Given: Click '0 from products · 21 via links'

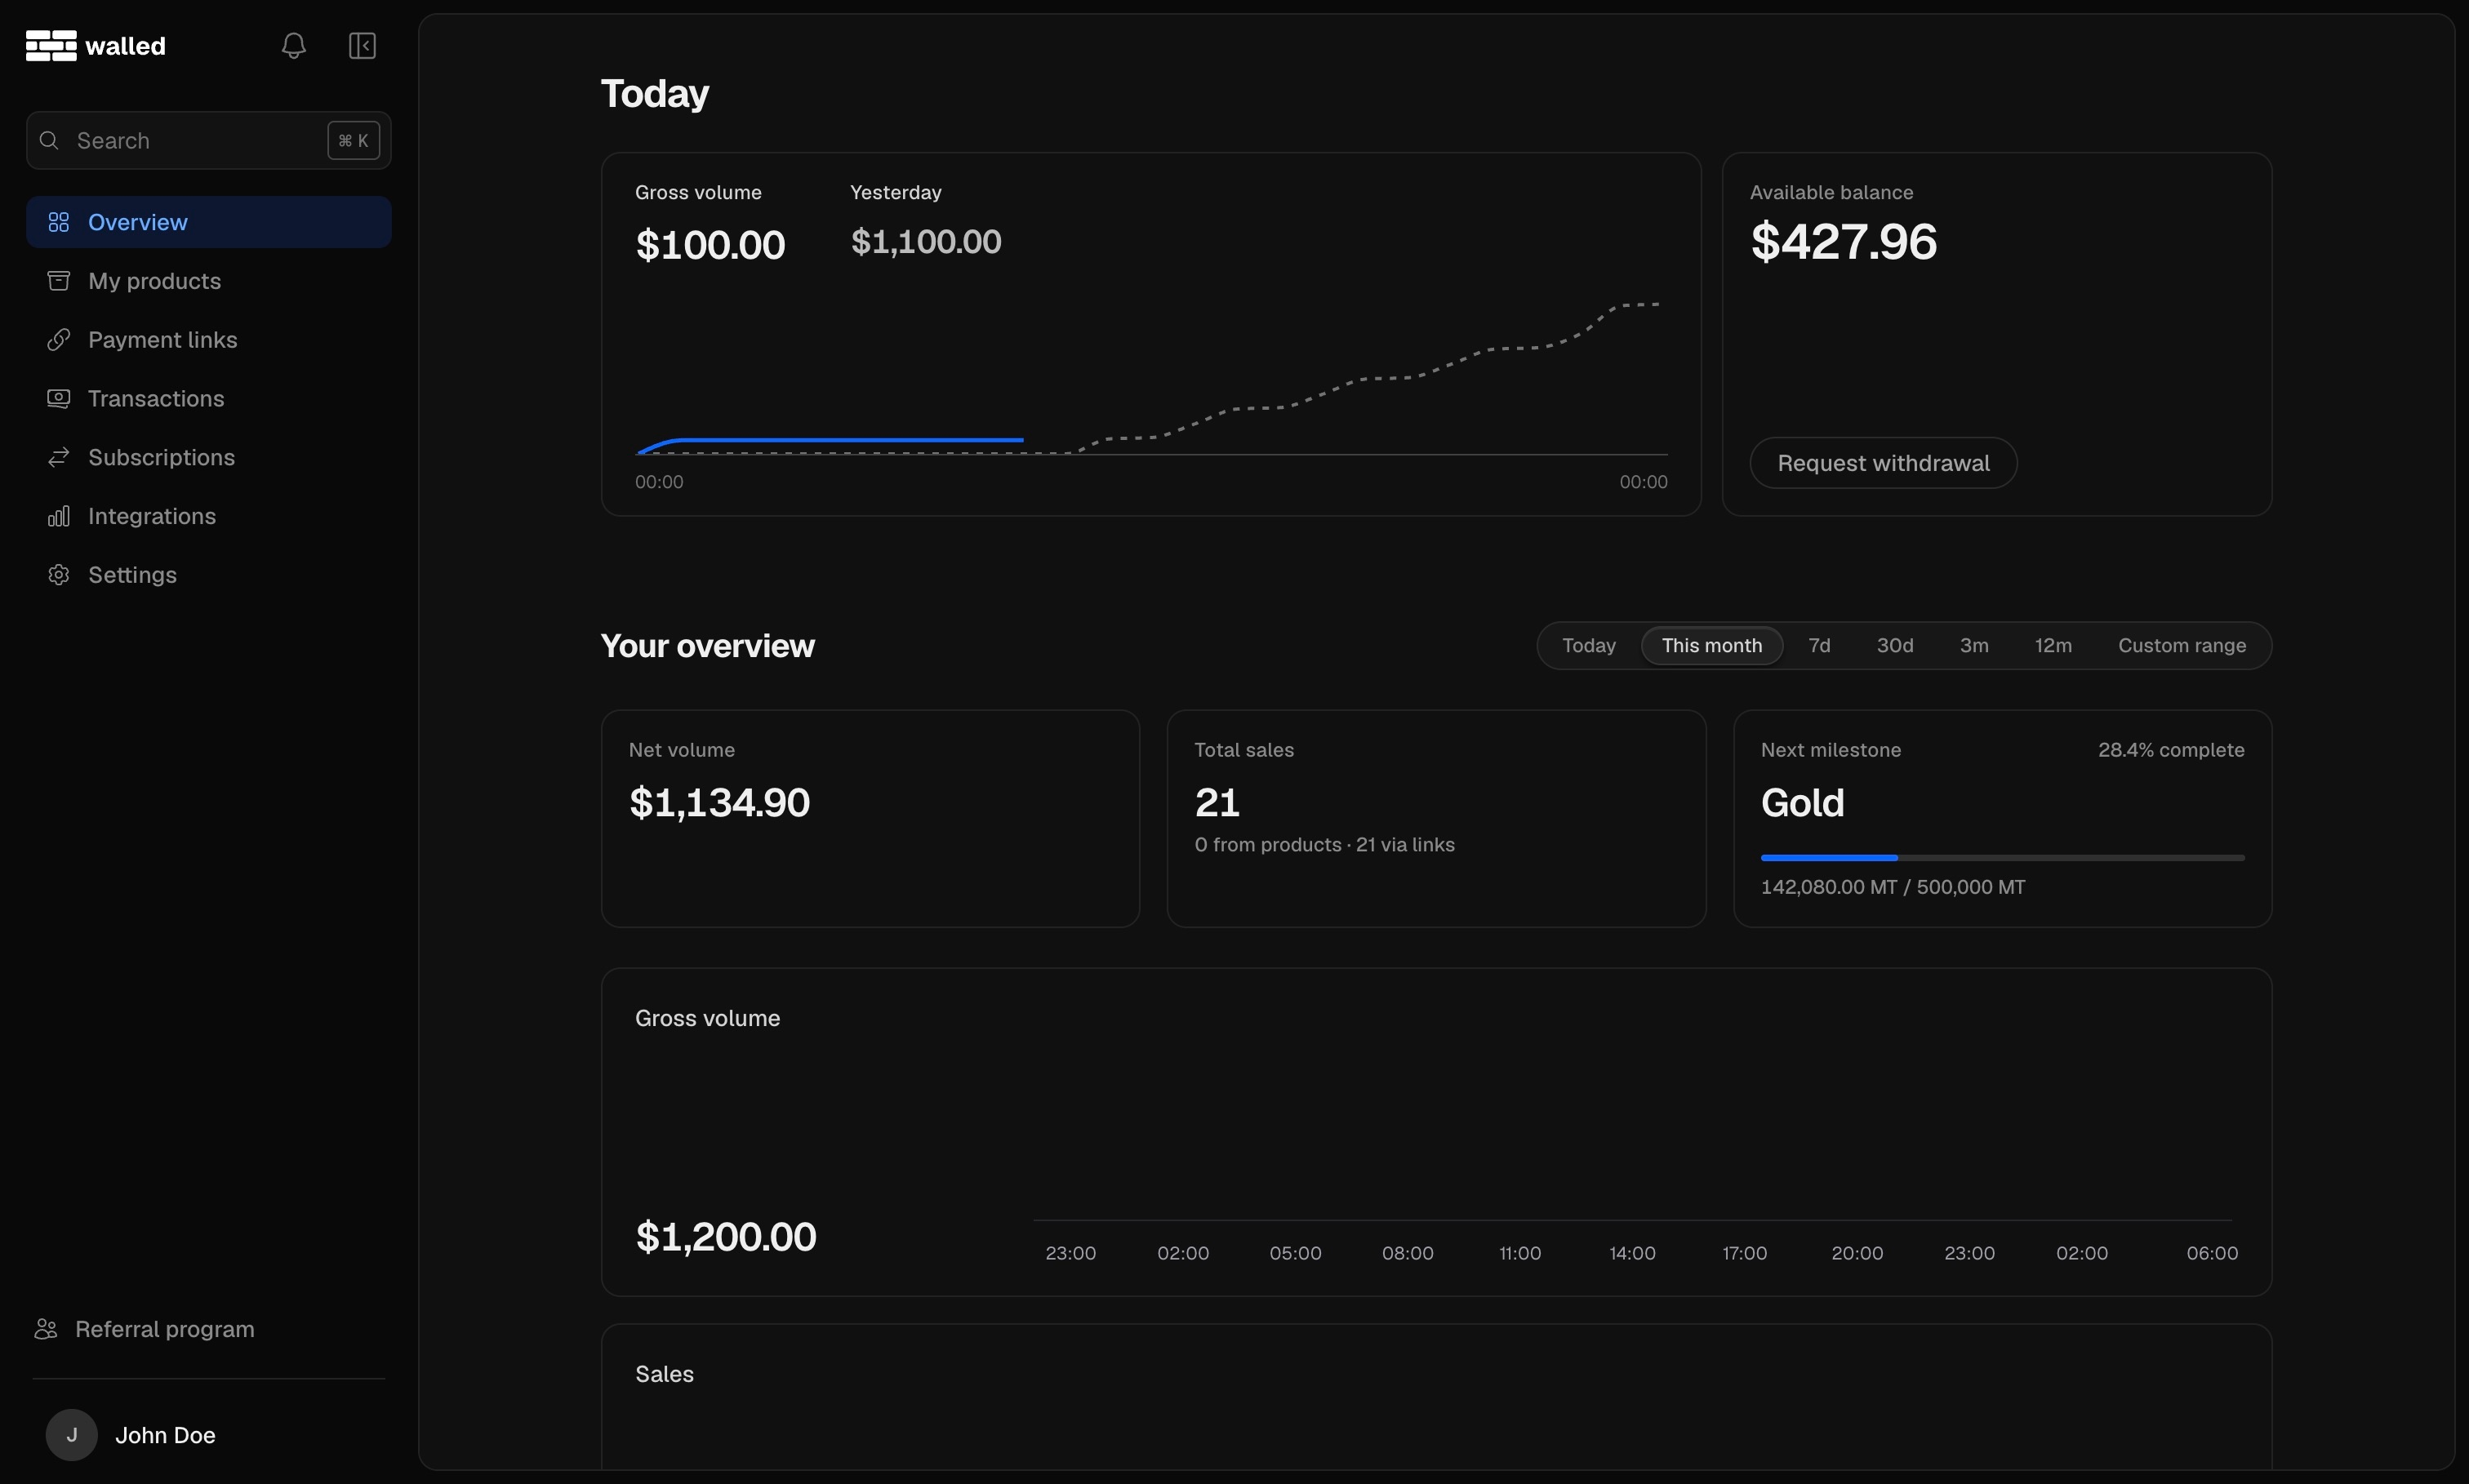Looking at the screenshot, I should point(1324,845).
